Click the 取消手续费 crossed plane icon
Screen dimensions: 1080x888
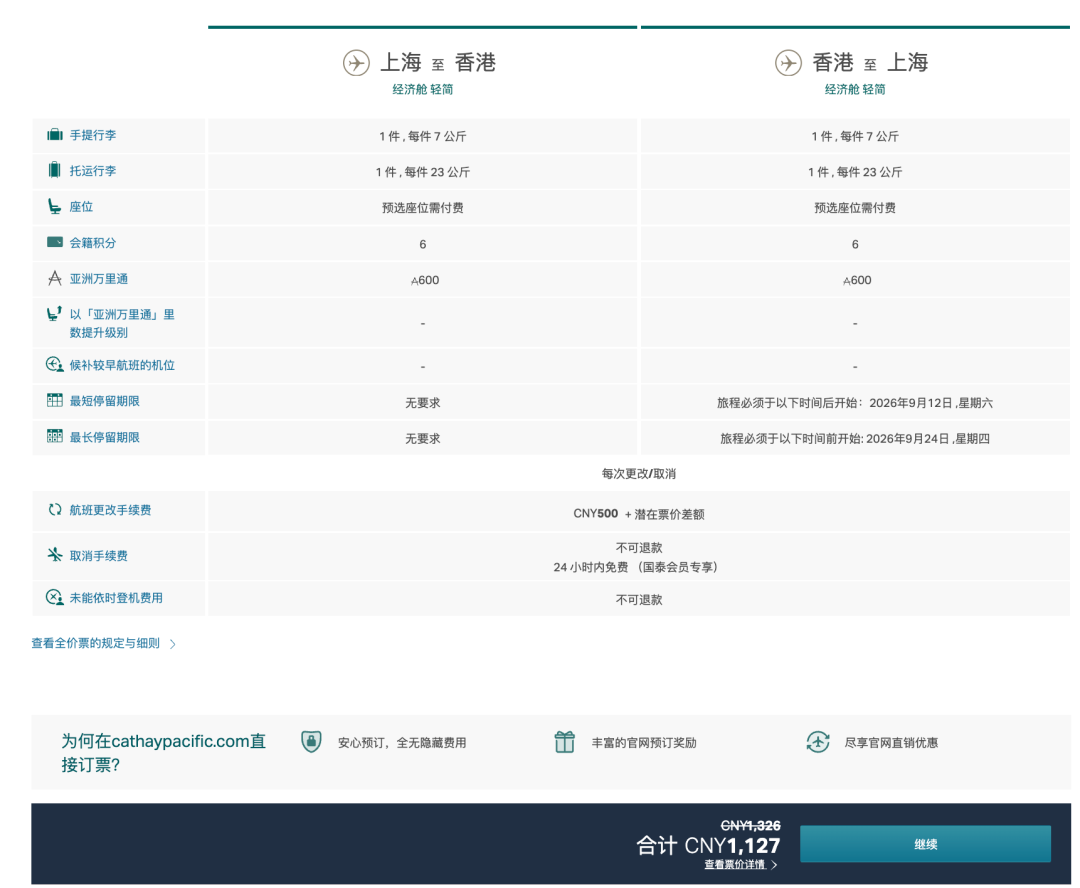(54, 555)
